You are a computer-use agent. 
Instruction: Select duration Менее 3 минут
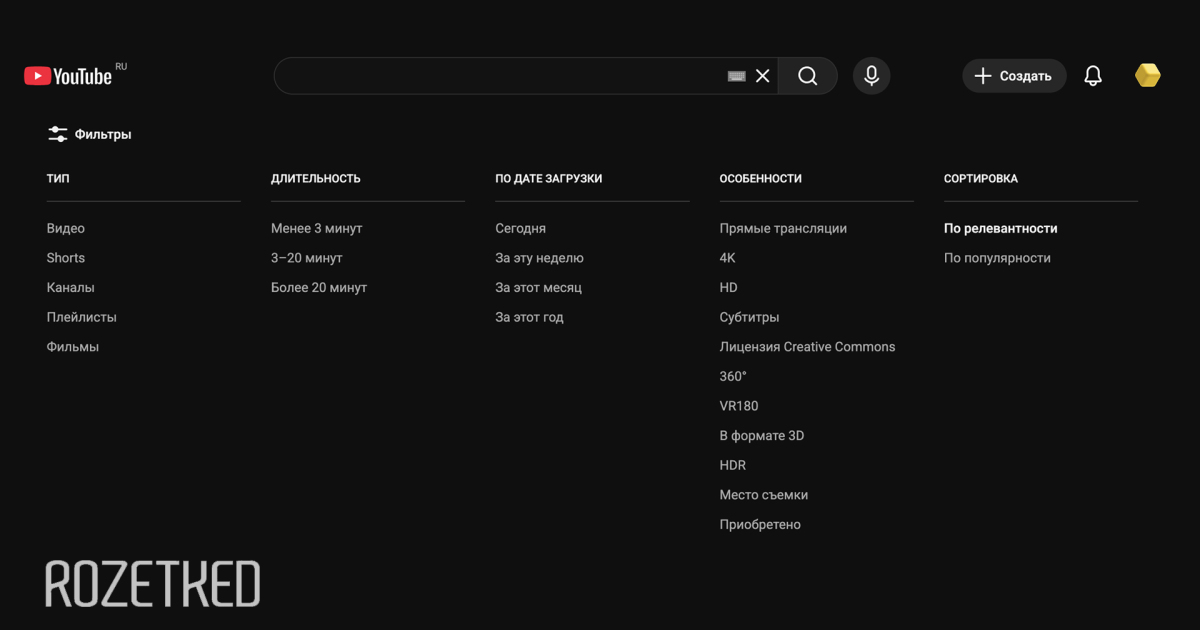(x=317, y=228)
